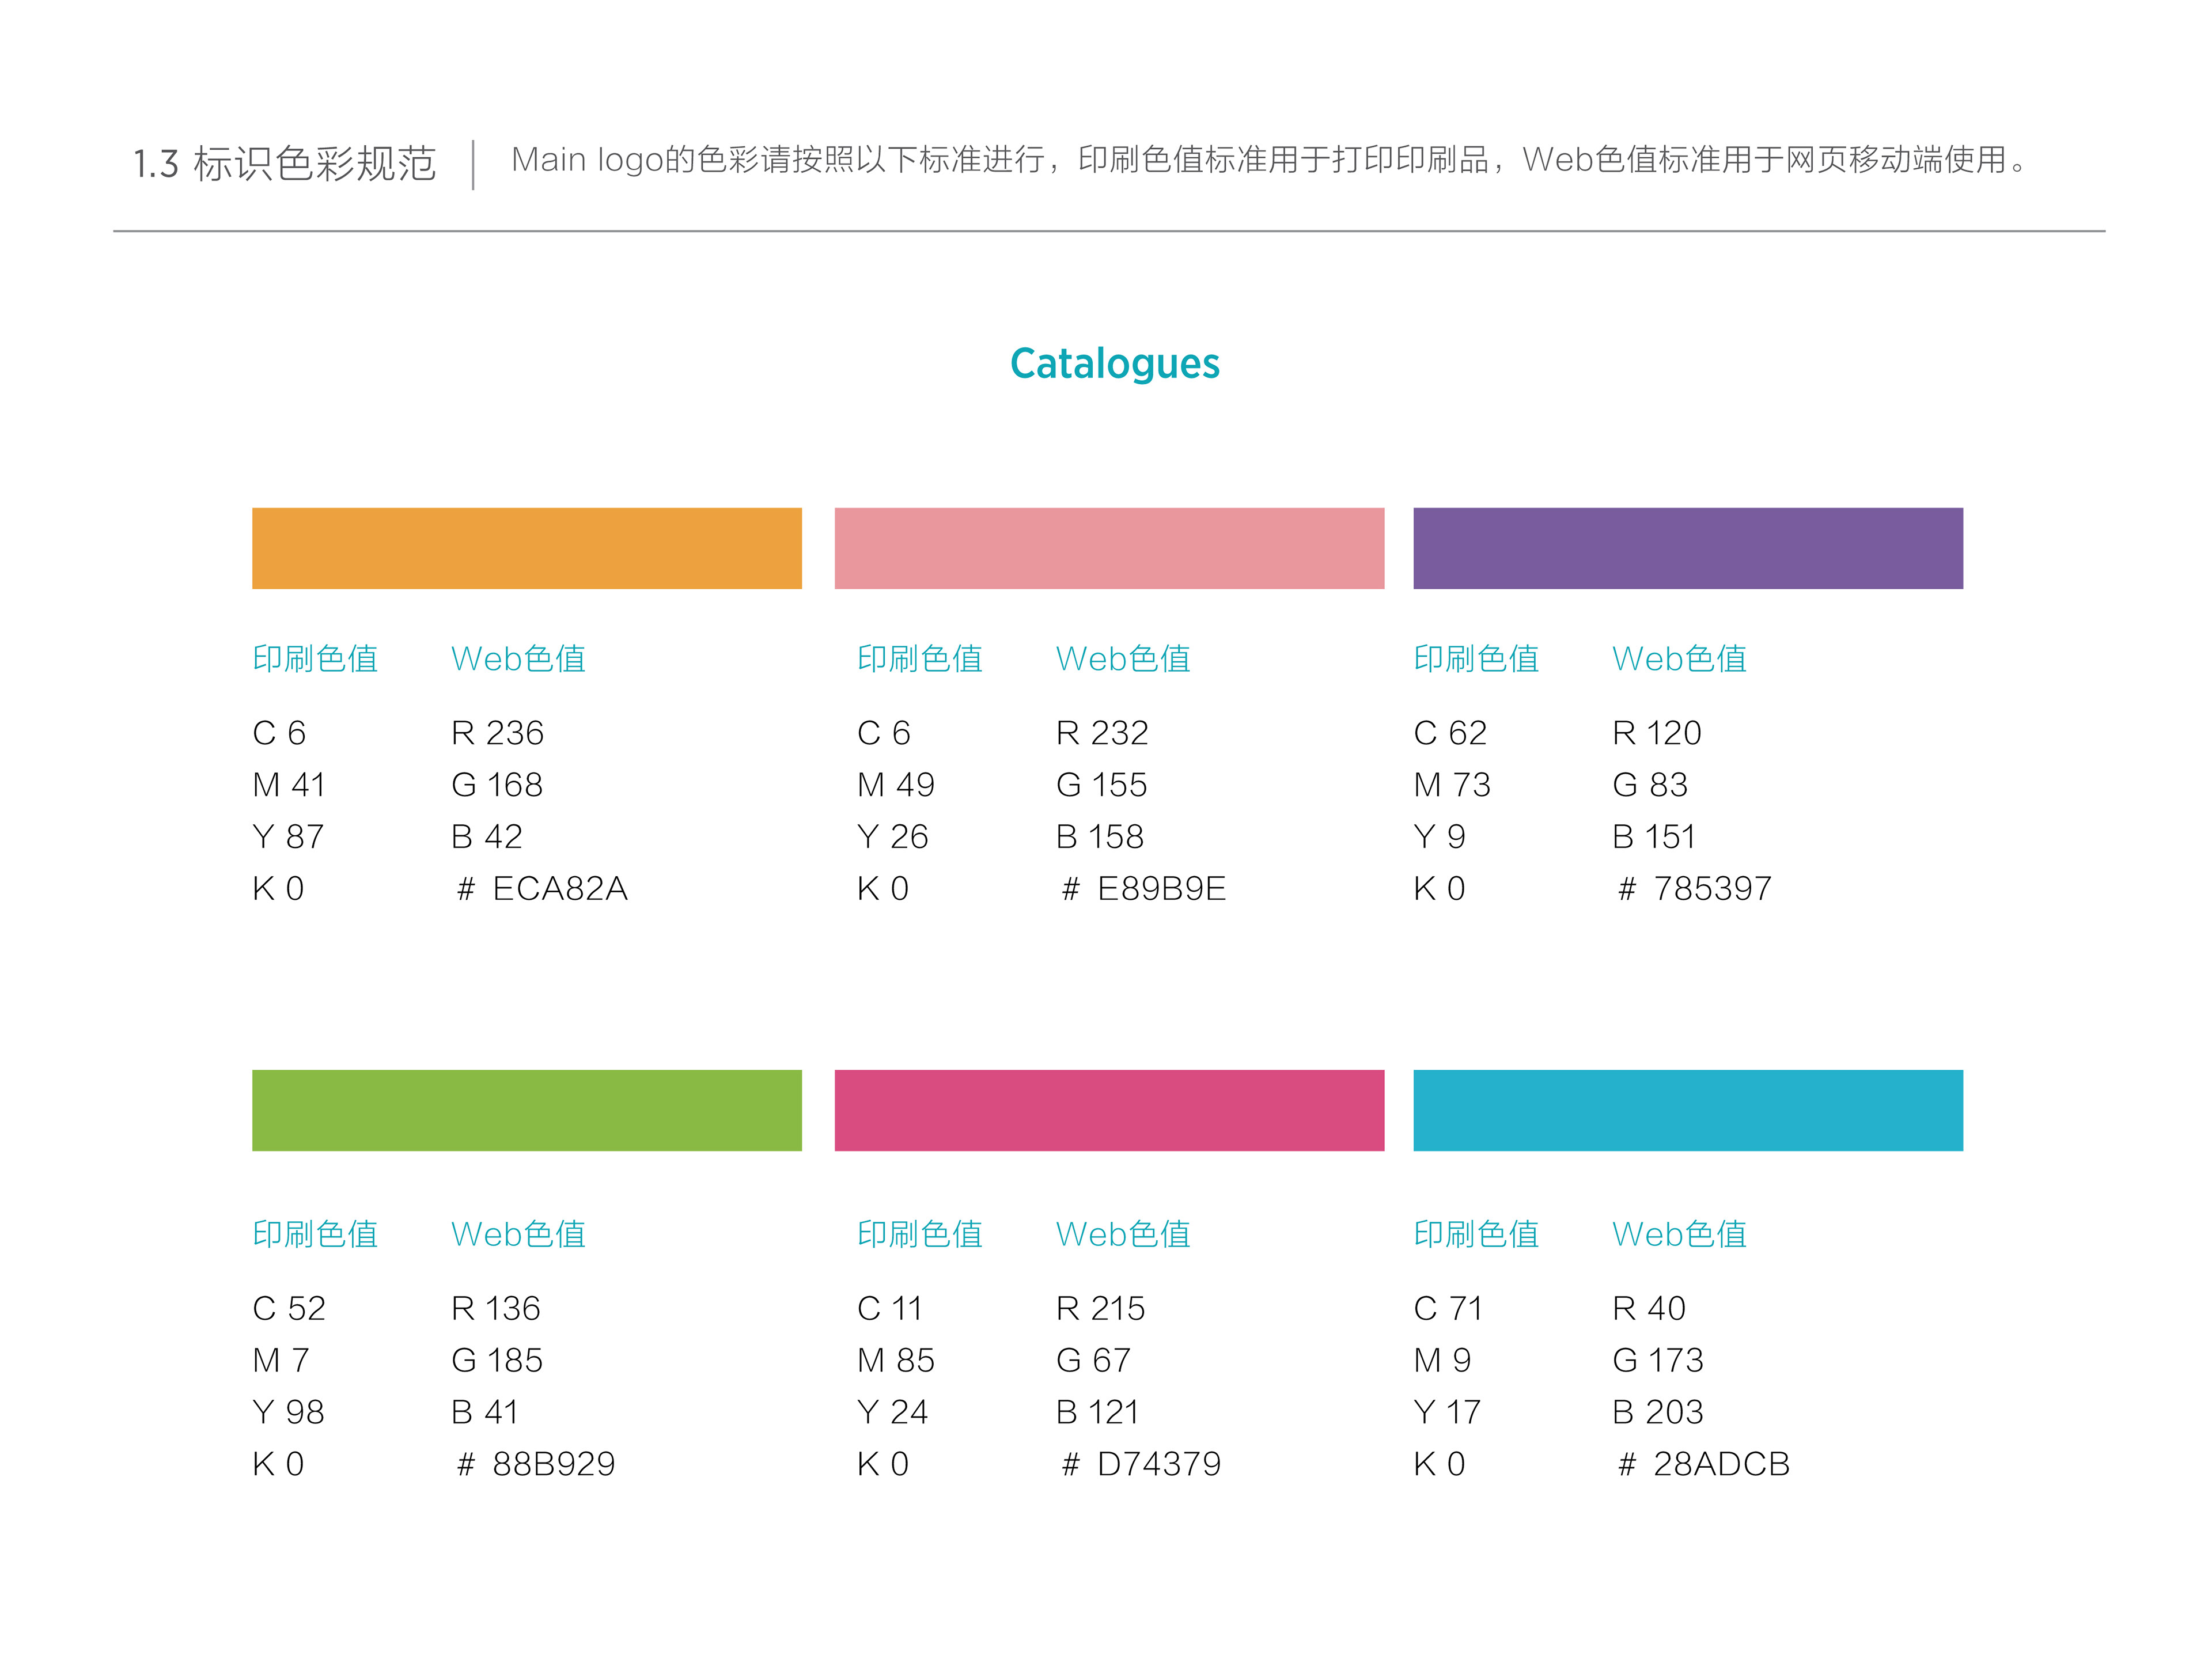The image size is (2212, 1659).
Task: Click the magenta D74379 color swatch
Action: (1109, 1110)
